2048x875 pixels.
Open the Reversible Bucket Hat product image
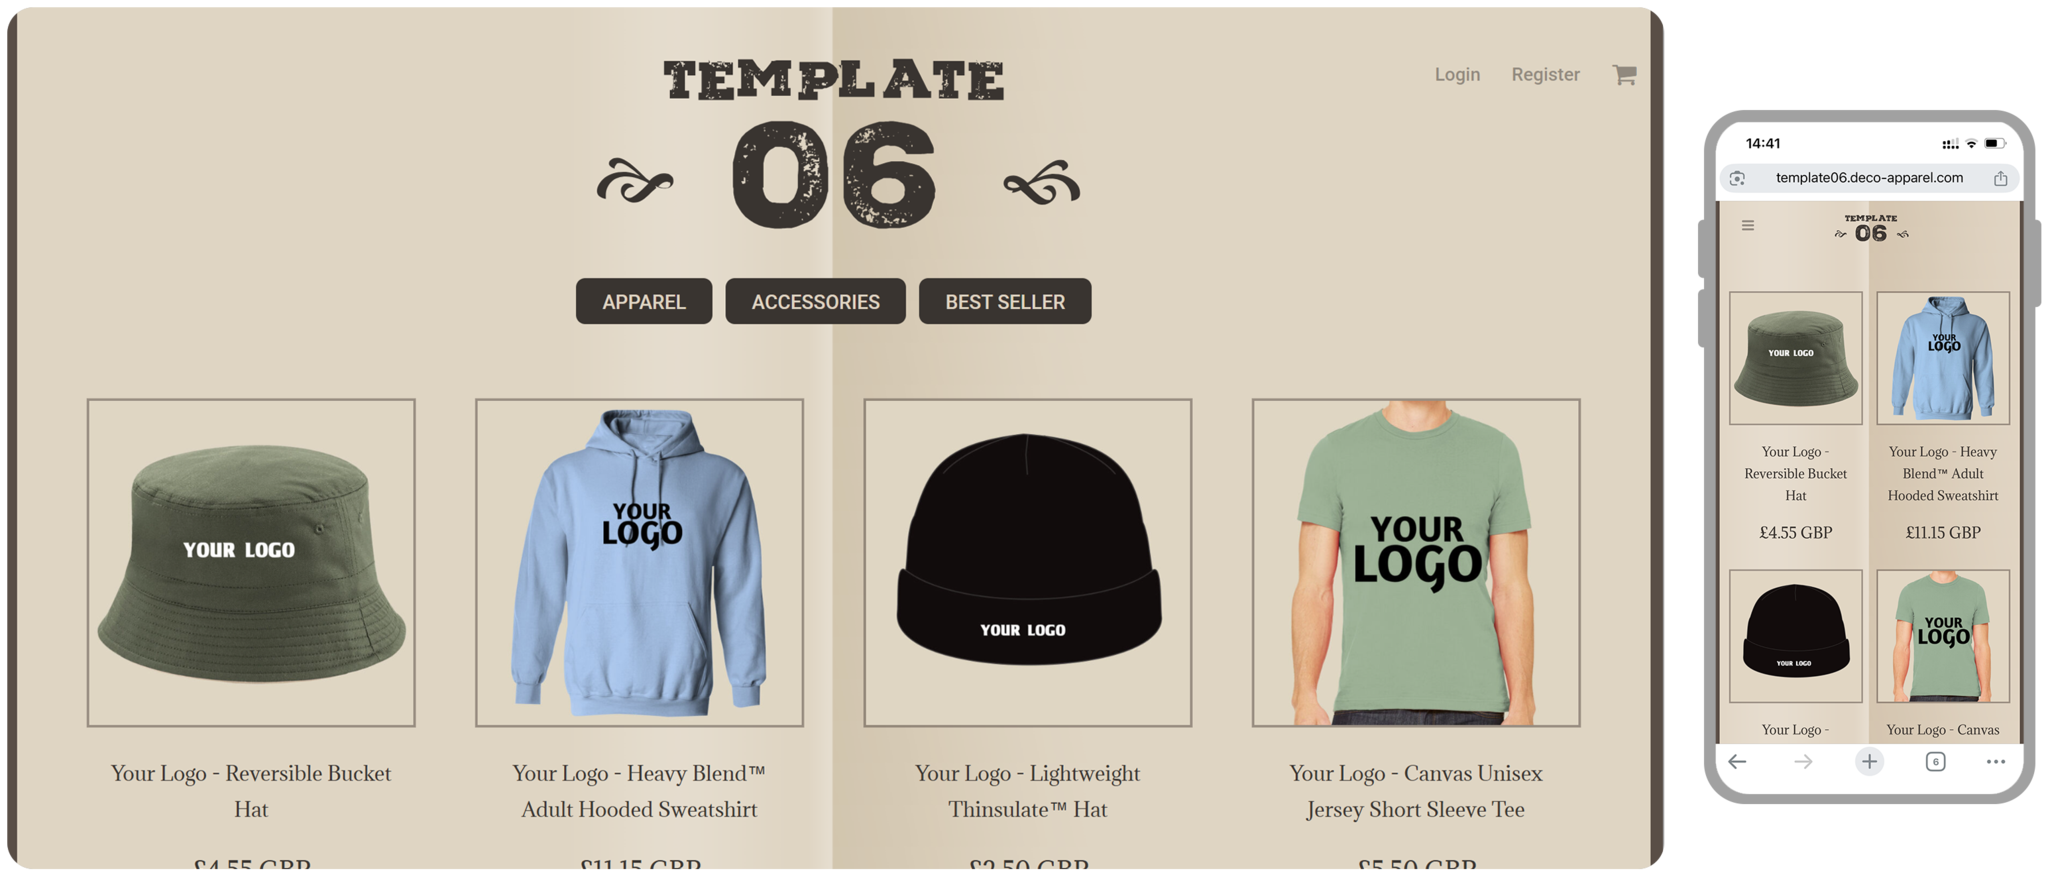click(251, 563)
